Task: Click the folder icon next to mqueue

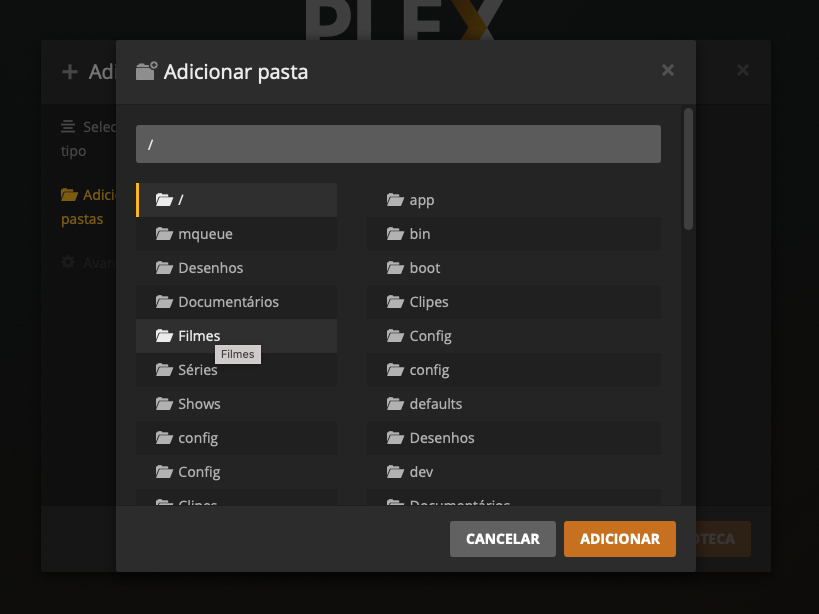Action: click(x=164, y=234)
